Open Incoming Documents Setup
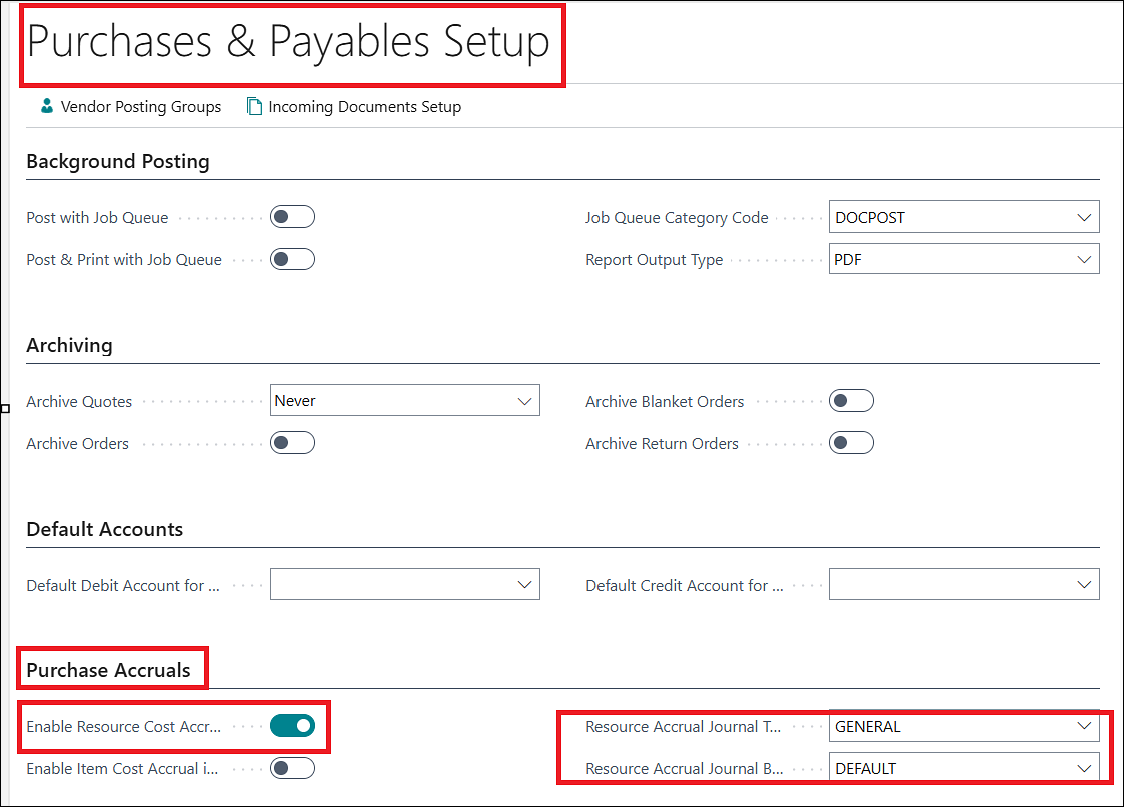The height and width of the screenshot is (807, 1124). pyautogui.click(x=364, y=107)
